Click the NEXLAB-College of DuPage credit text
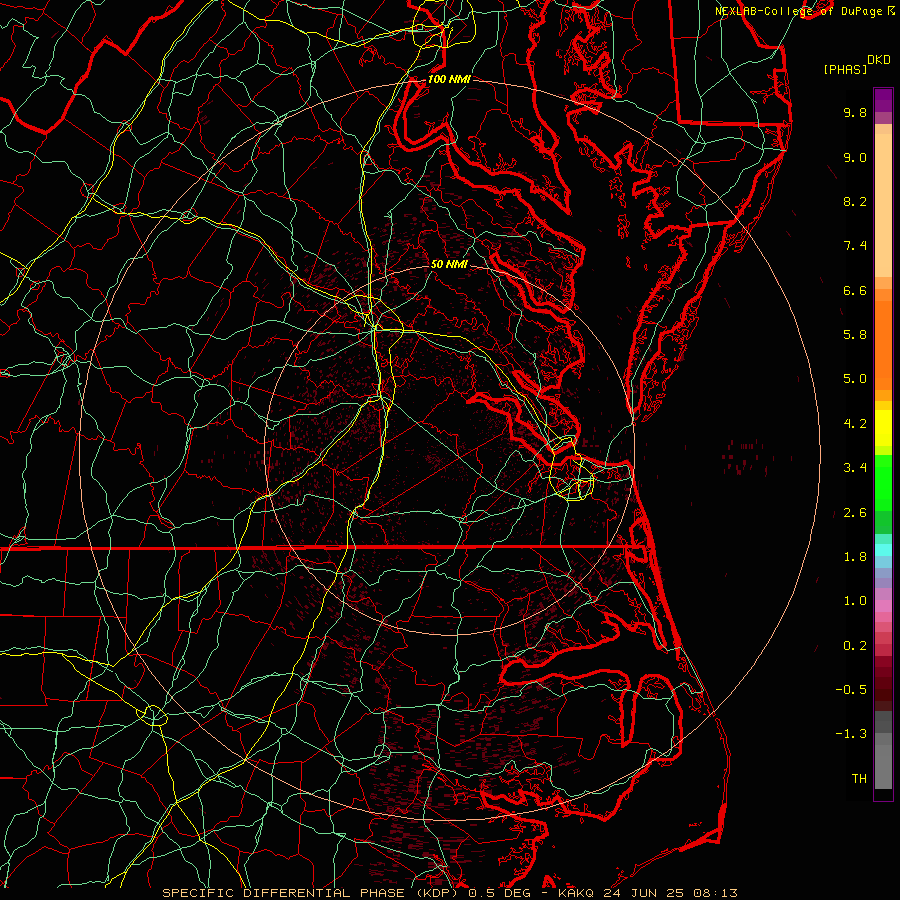This screenshot has height=900, width=900. coord(798,11)
